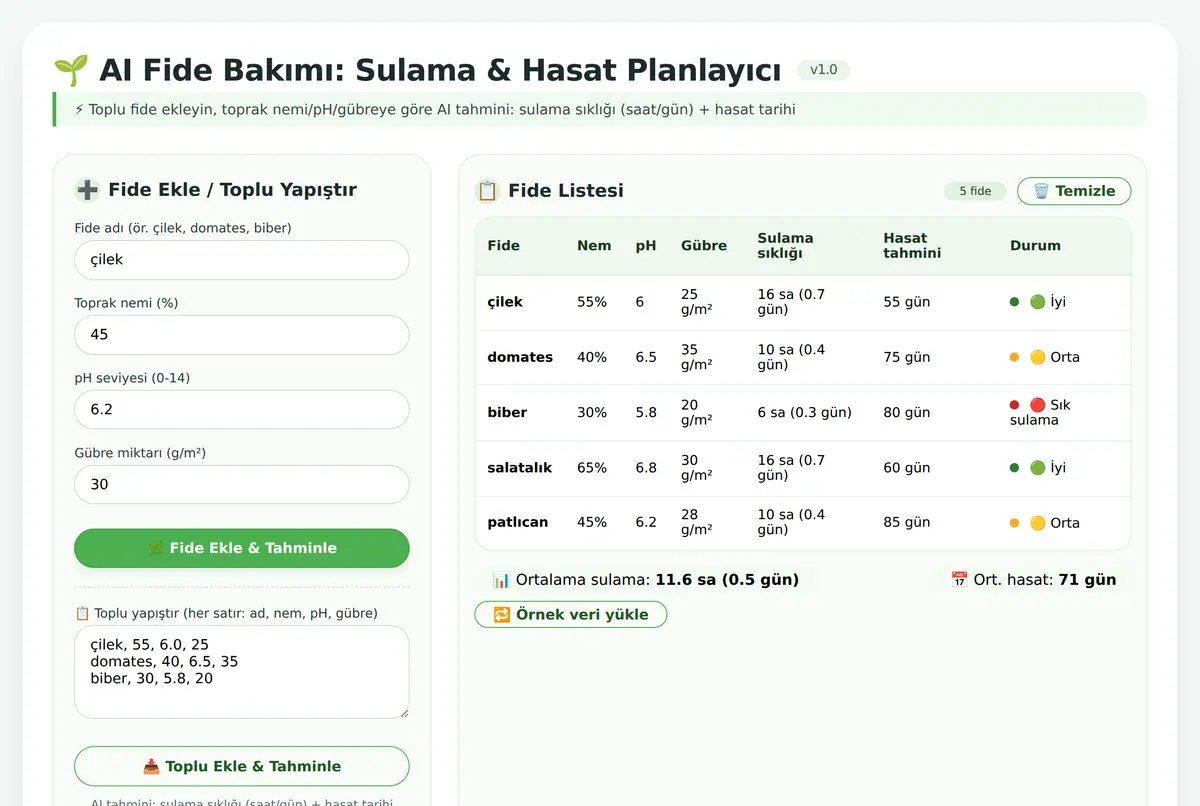Click the 65% moisture cell for salatalık
This screenshot has height=806, width=1200.
pos(592,467)
